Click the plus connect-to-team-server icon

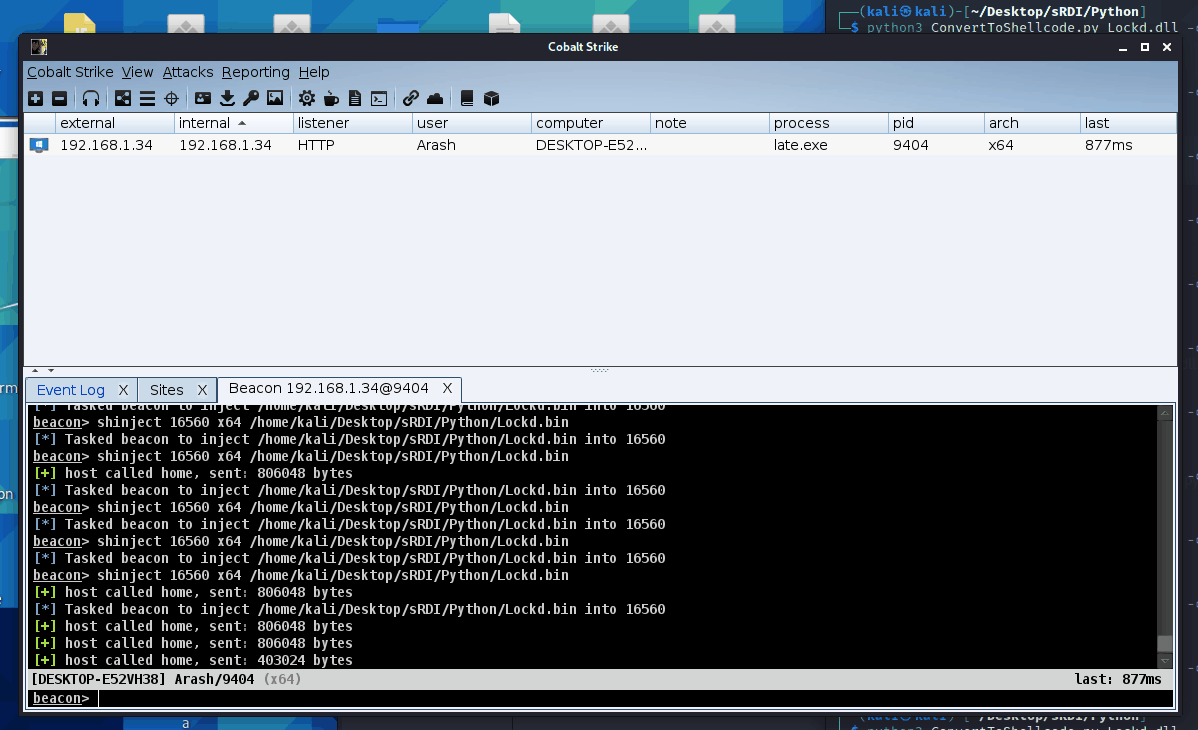coord(35,99)
